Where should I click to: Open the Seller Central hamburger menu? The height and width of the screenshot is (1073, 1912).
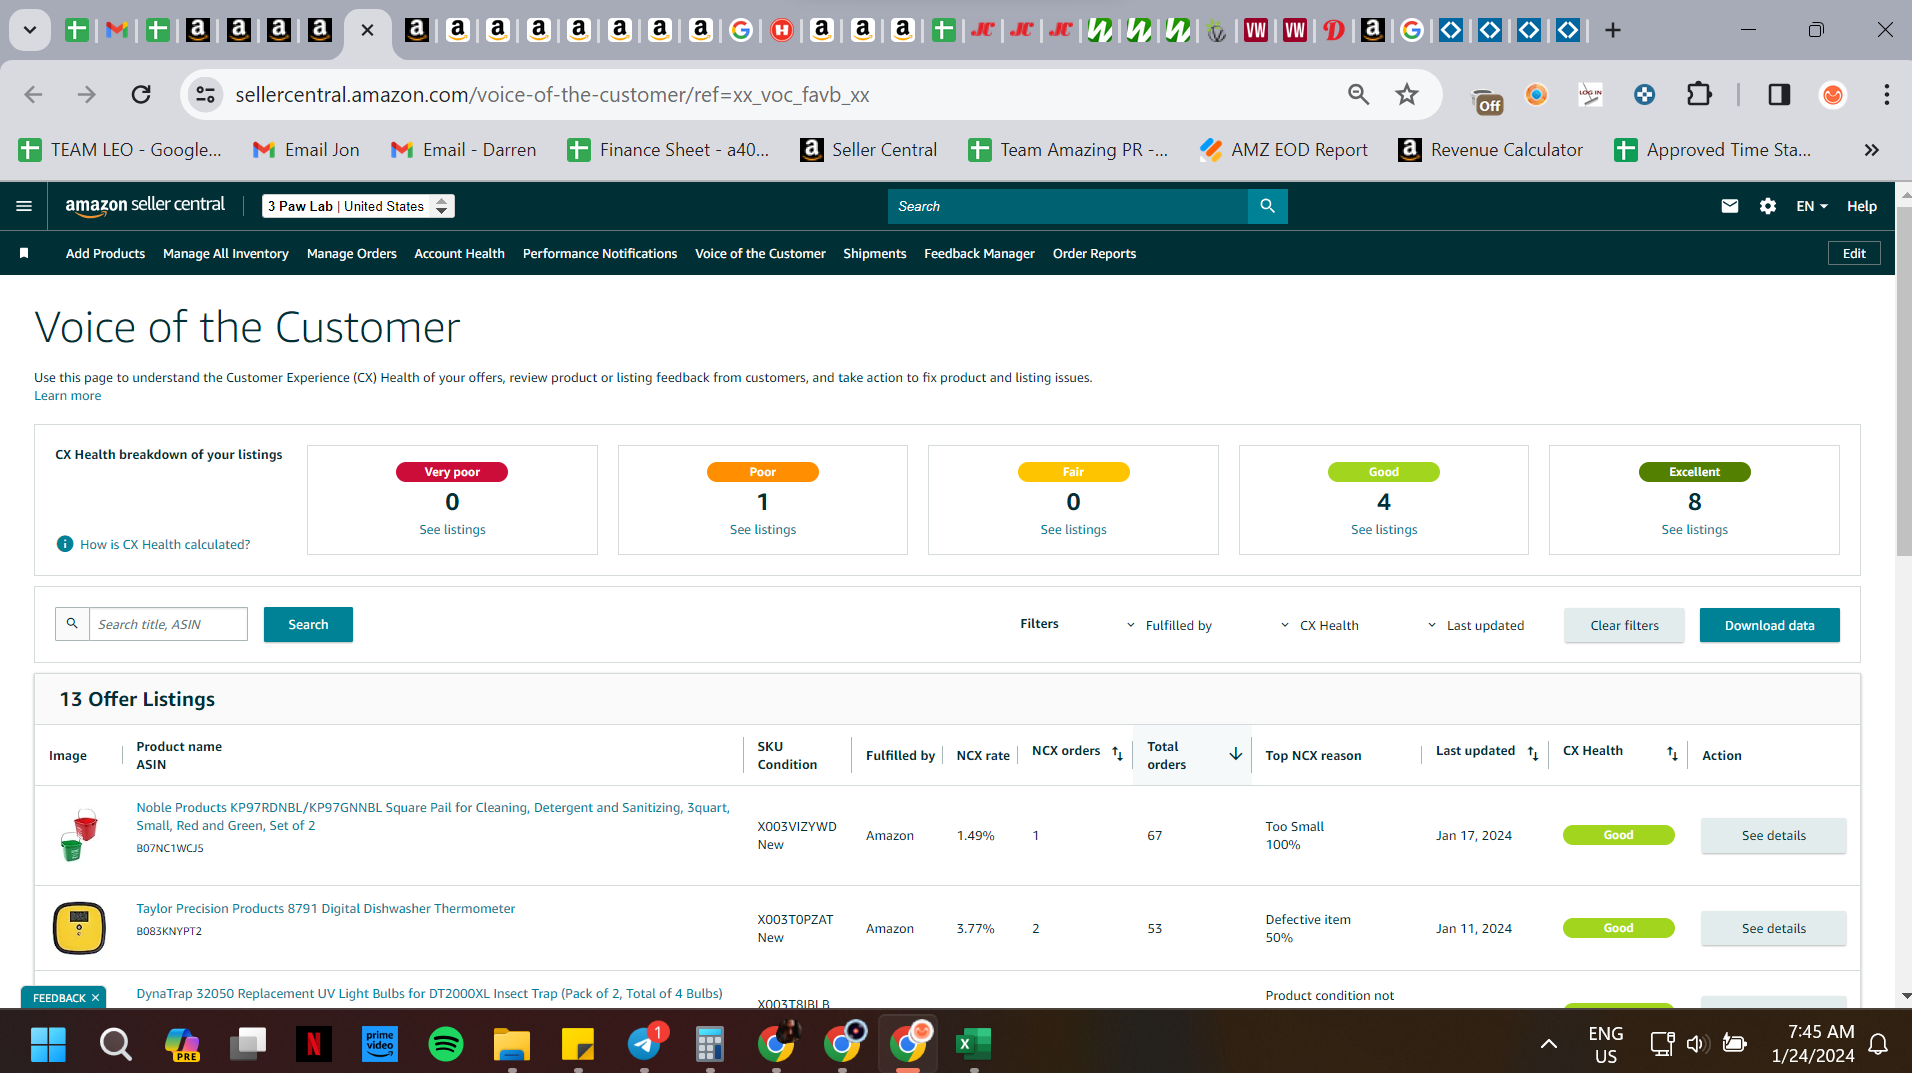coord(24,206)
